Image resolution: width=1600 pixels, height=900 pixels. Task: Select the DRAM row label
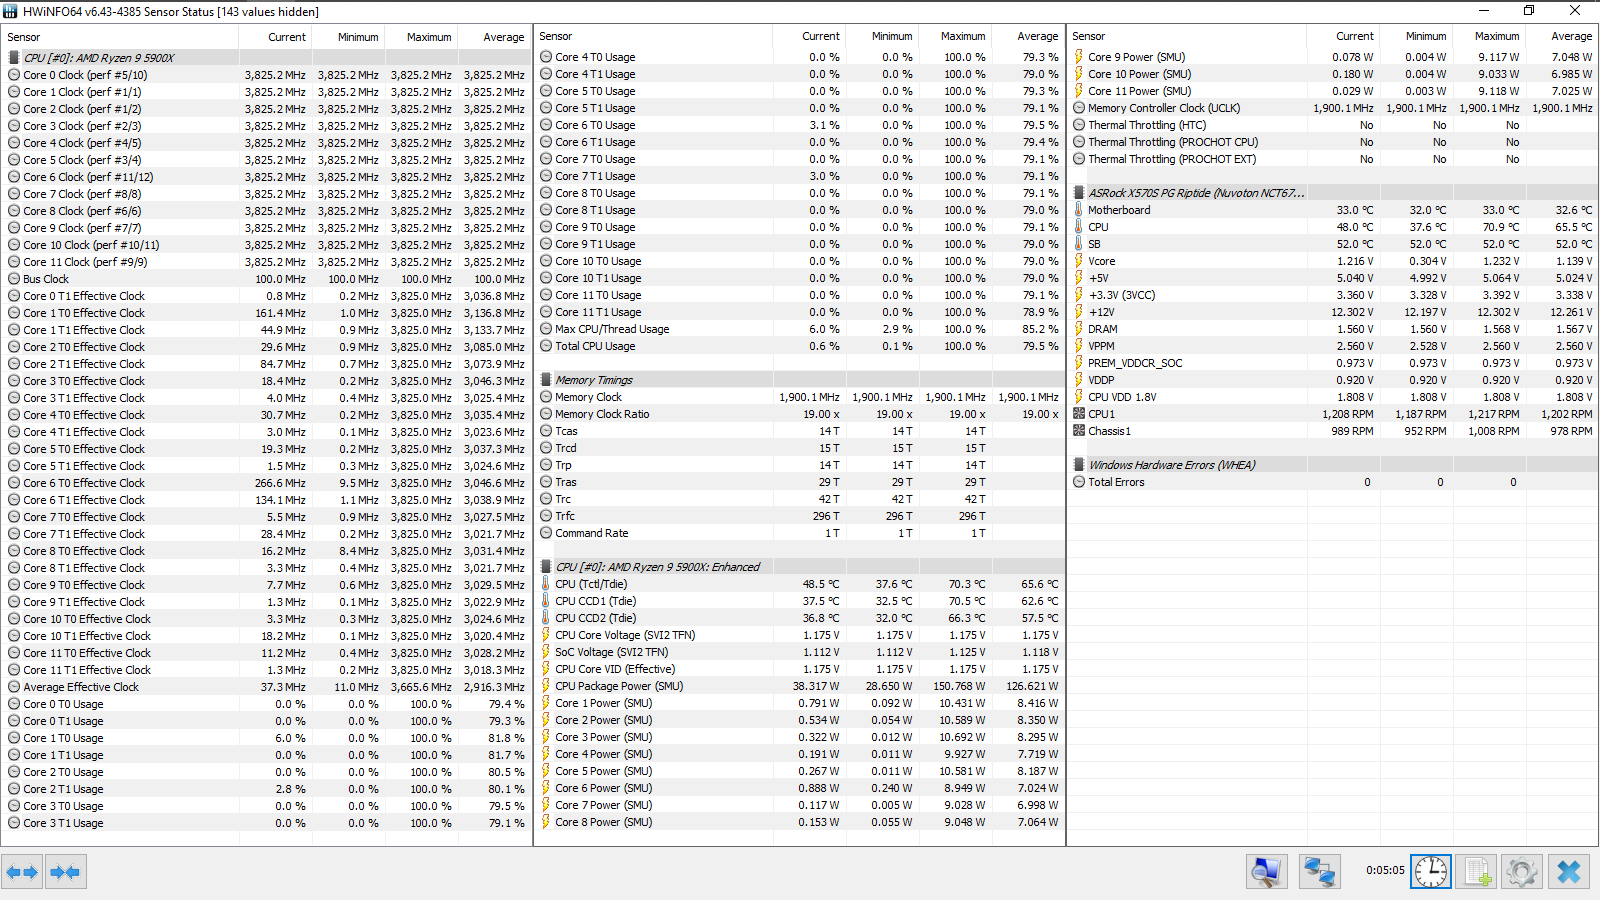click(x=1103, y=329)
